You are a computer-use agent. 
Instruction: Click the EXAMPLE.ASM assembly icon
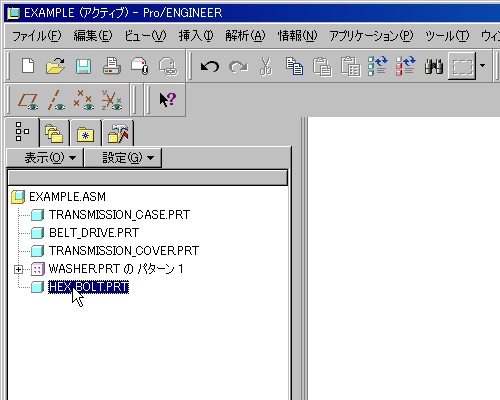(x=18, y=197)
